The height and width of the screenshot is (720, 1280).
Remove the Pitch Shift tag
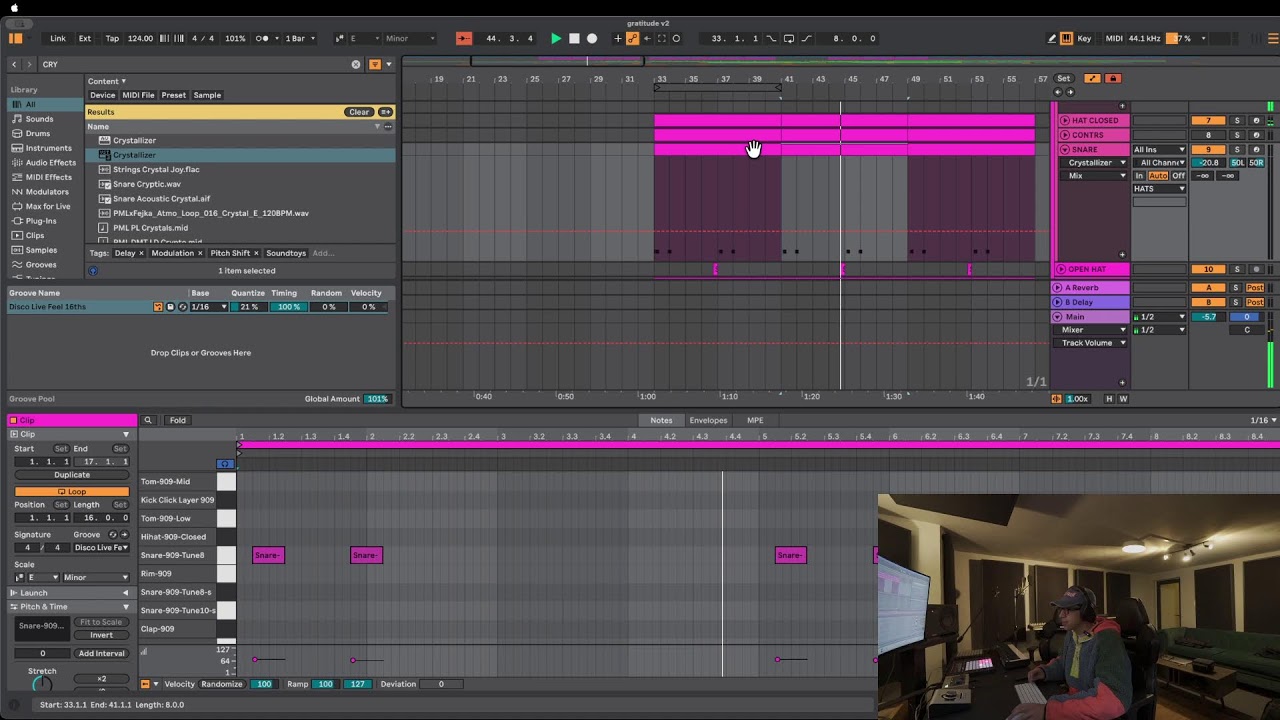point(256,253)
